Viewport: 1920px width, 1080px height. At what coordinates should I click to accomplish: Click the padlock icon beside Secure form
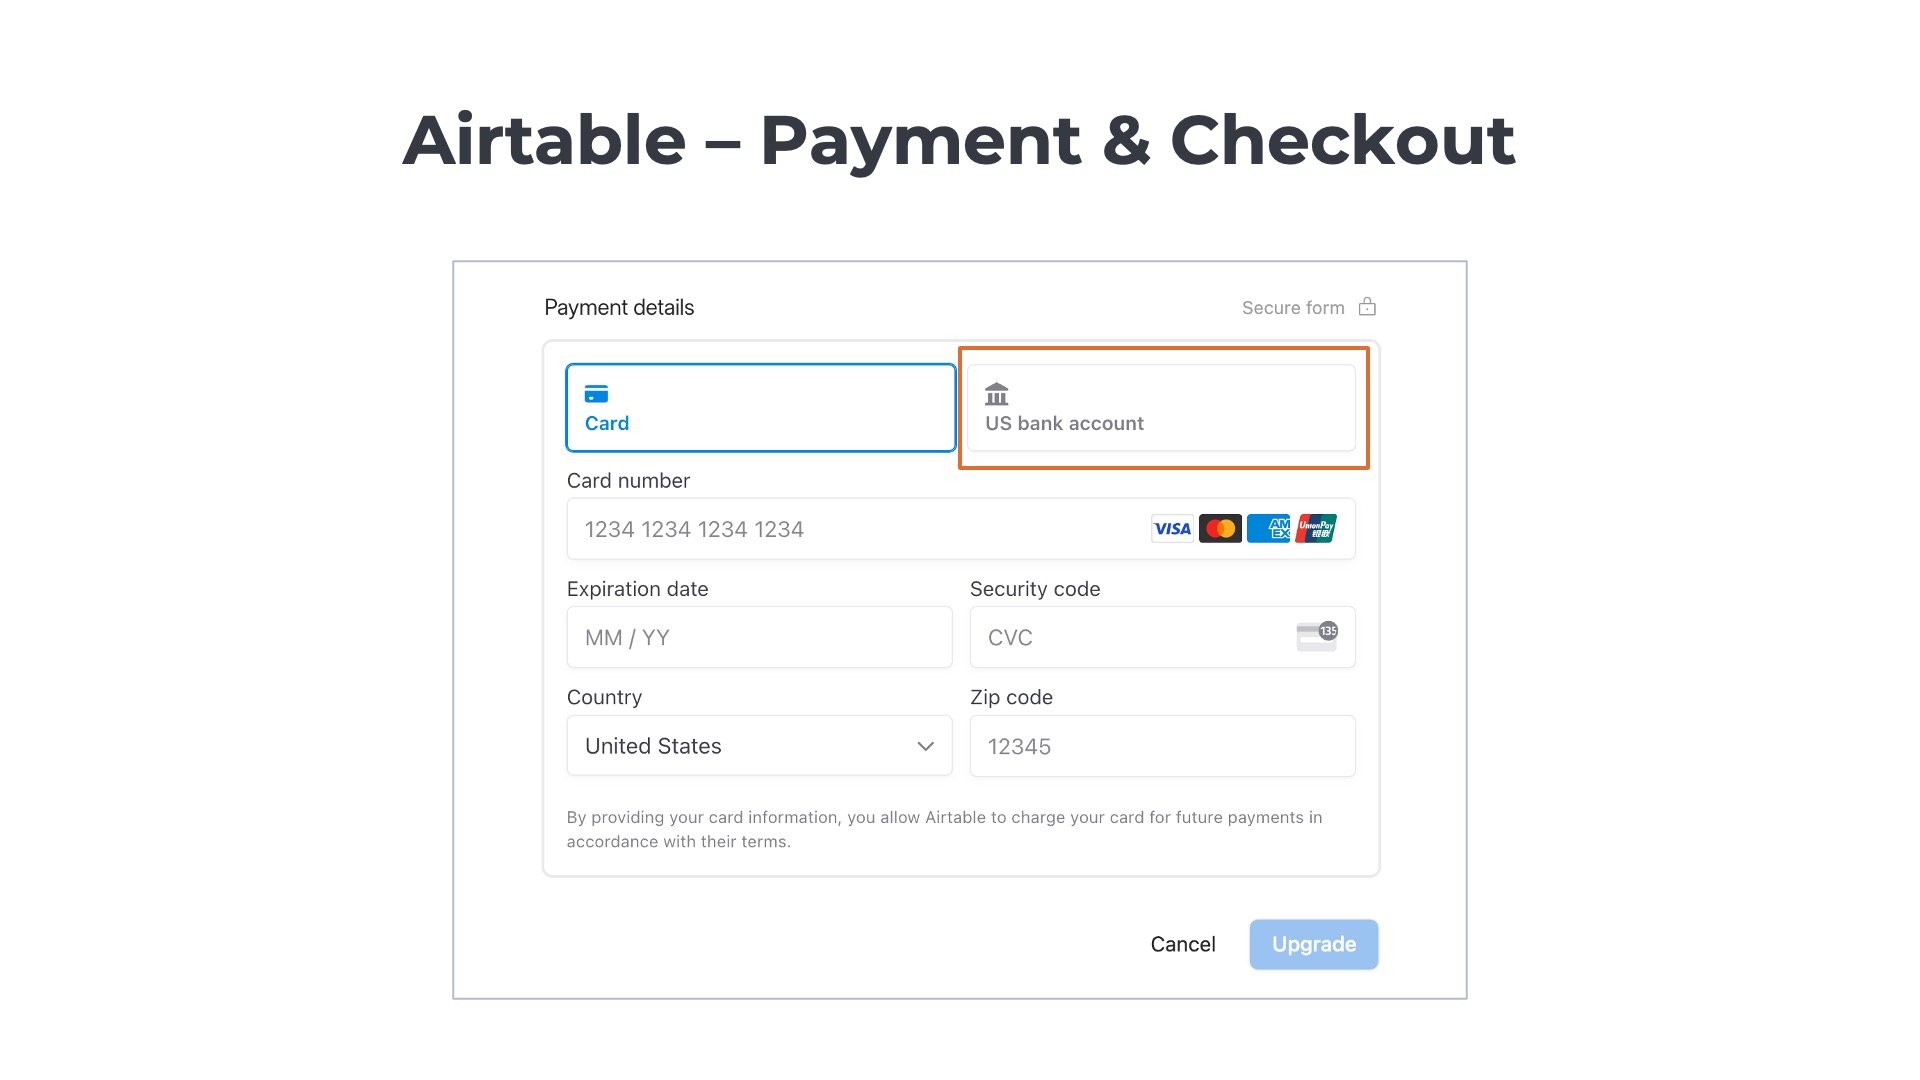pyautogui.click(x=1366, y=306)
